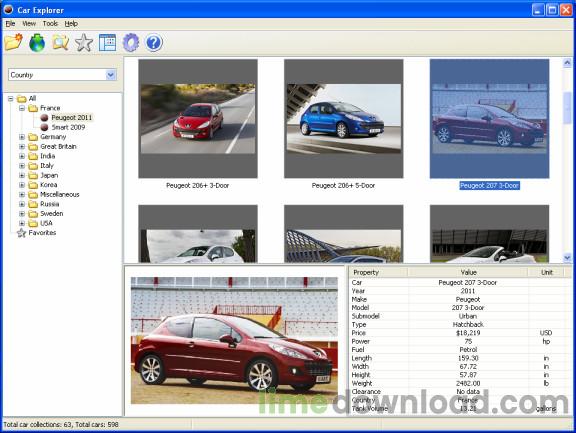Select the Peugeot 2011 collection

[x=72, y=118]
